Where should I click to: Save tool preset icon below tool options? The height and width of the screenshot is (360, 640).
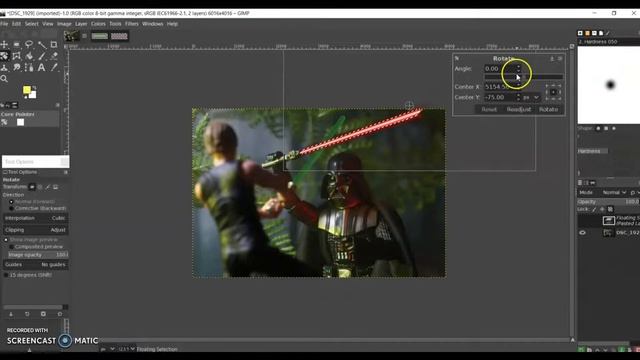coord(11,314)
